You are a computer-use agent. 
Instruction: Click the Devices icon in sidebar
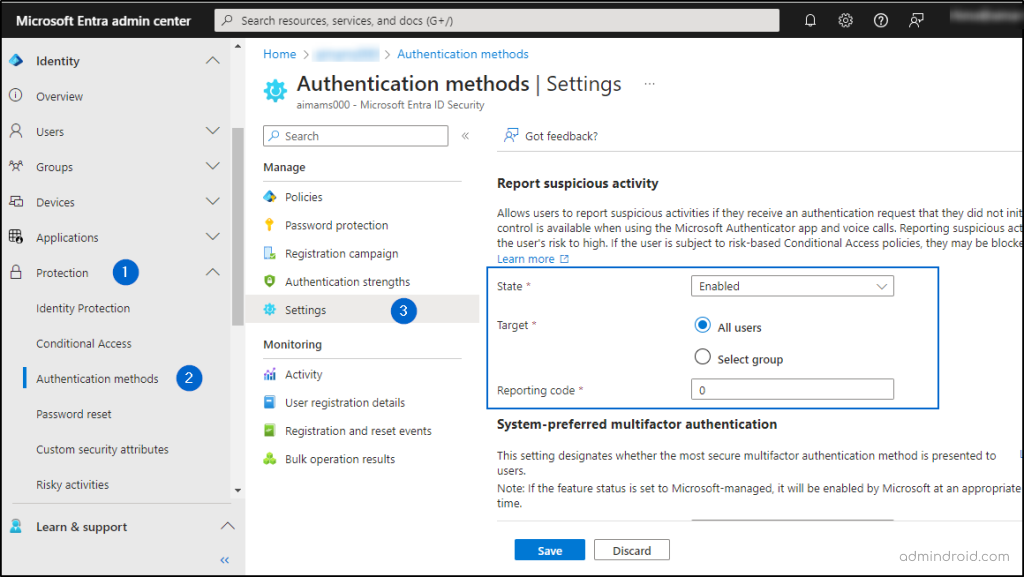[x=16, y=201]
